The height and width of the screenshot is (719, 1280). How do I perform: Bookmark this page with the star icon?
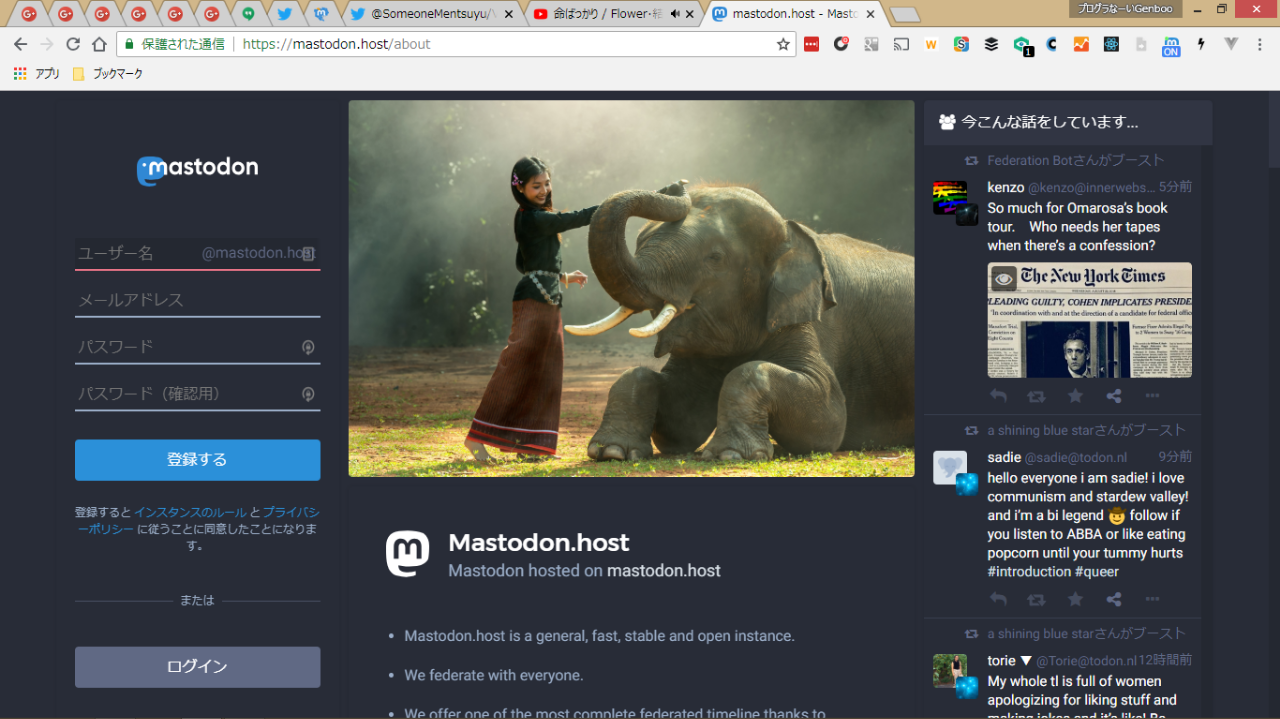(783, 44)
